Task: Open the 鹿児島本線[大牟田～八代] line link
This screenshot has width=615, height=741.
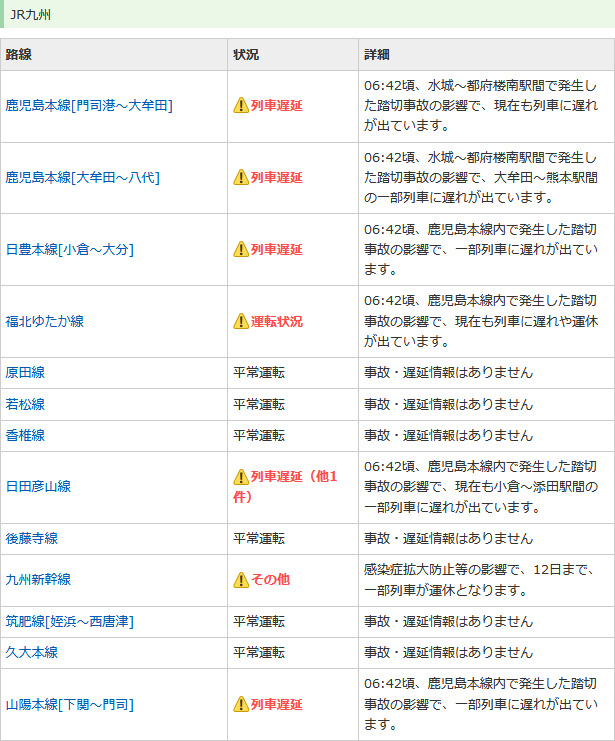Action: click(82, 178)
